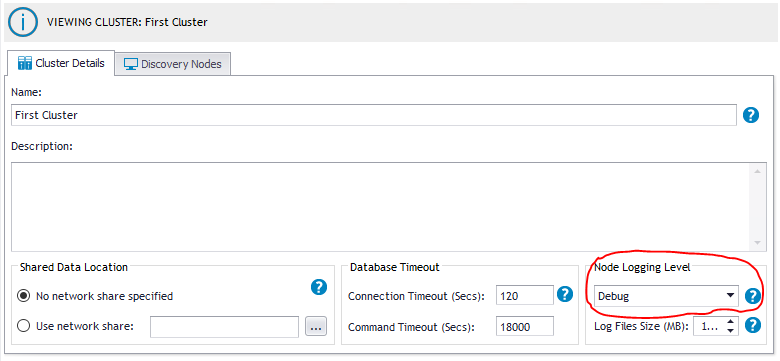
Task: Click the Name text field
Action: (x=374, y=115)
